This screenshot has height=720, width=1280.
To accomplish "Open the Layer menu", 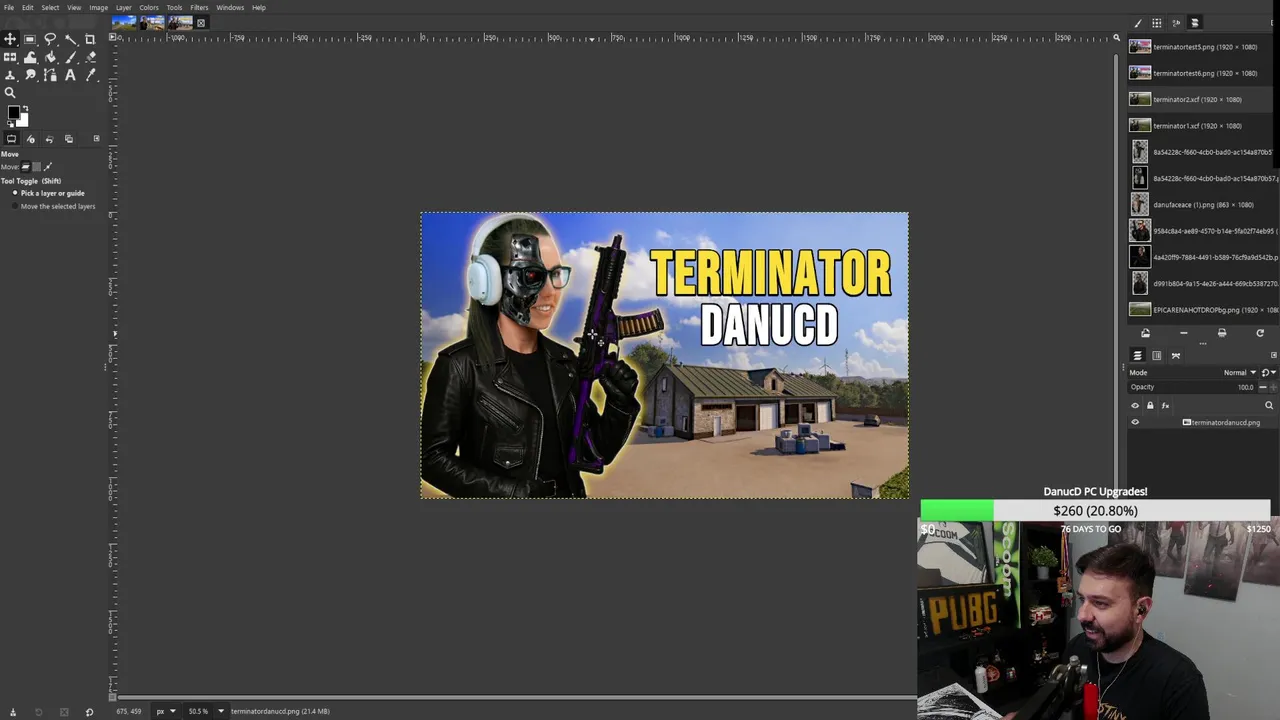I will (x=123, y=7).
